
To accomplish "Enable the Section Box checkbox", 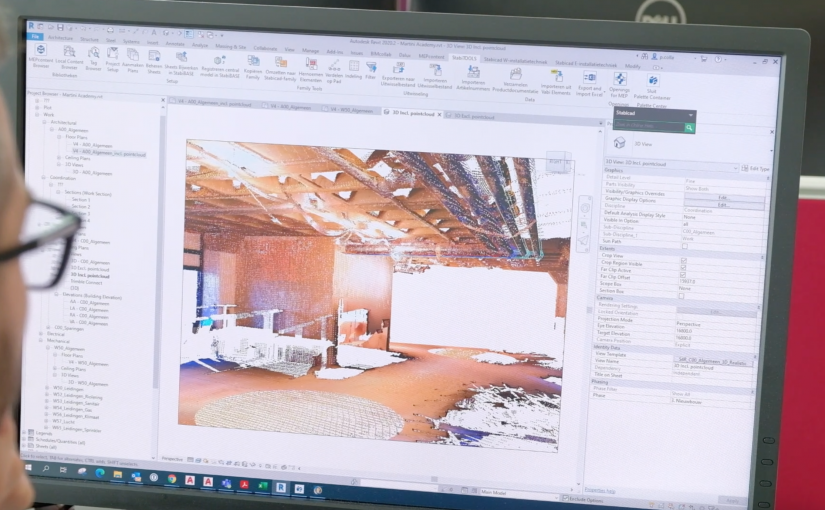I will [681, 296].
